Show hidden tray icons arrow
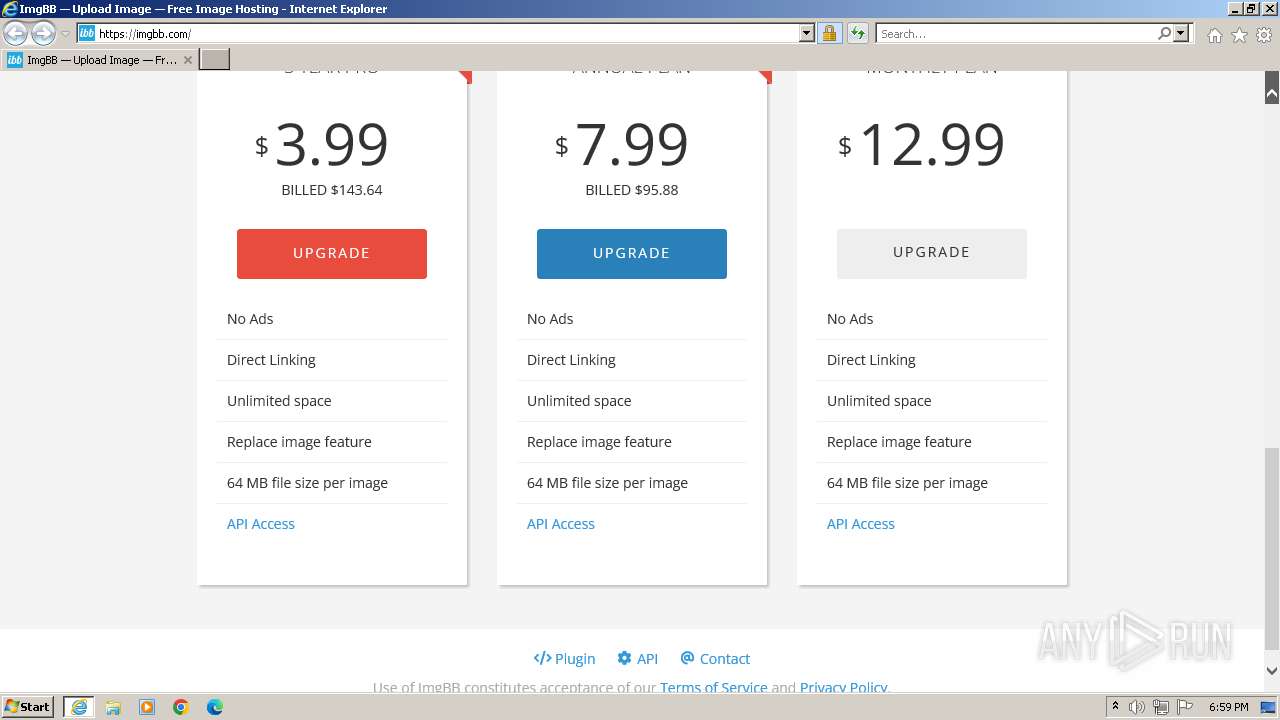The height and width of the screenshot is (720, 1280). [1115, 707]
